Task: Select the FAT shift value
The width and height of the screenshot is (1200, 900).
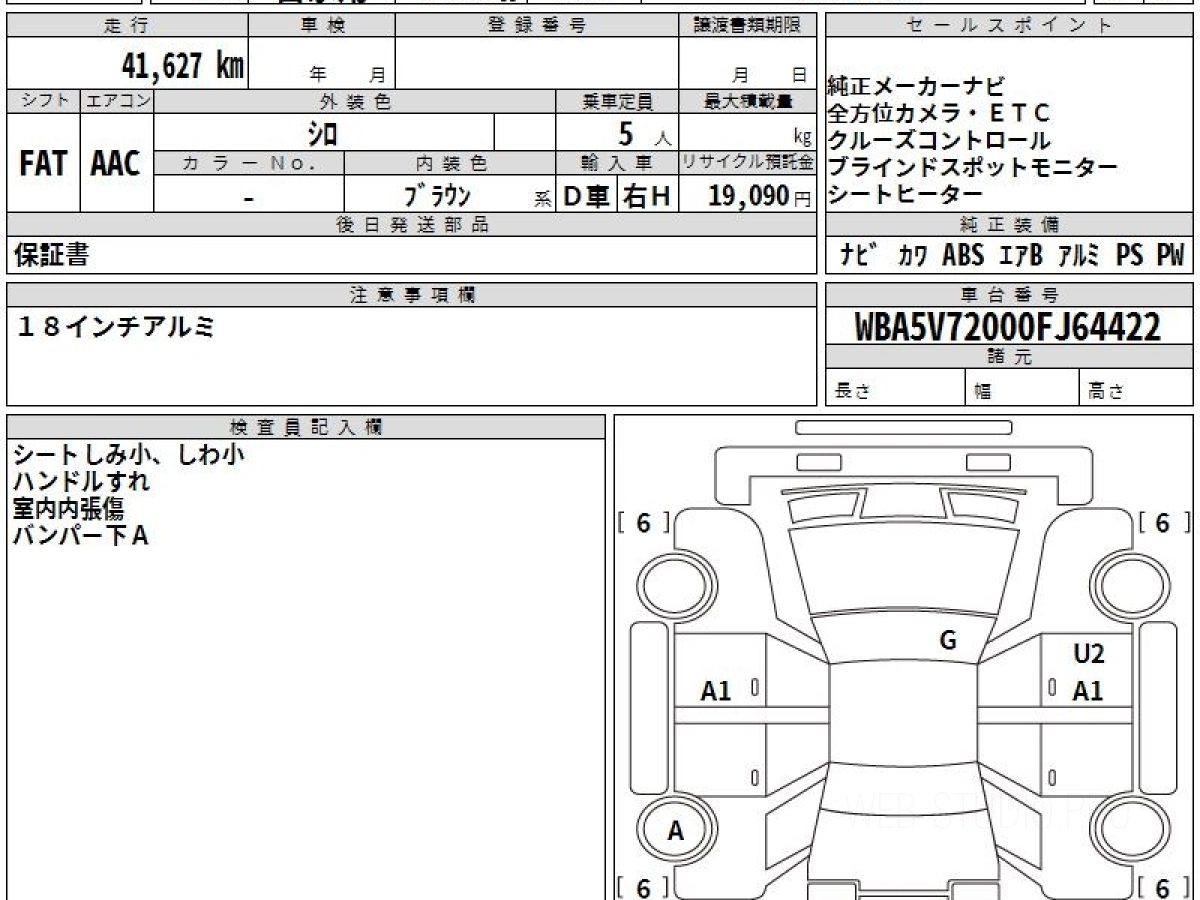Action: click(43, 164)
